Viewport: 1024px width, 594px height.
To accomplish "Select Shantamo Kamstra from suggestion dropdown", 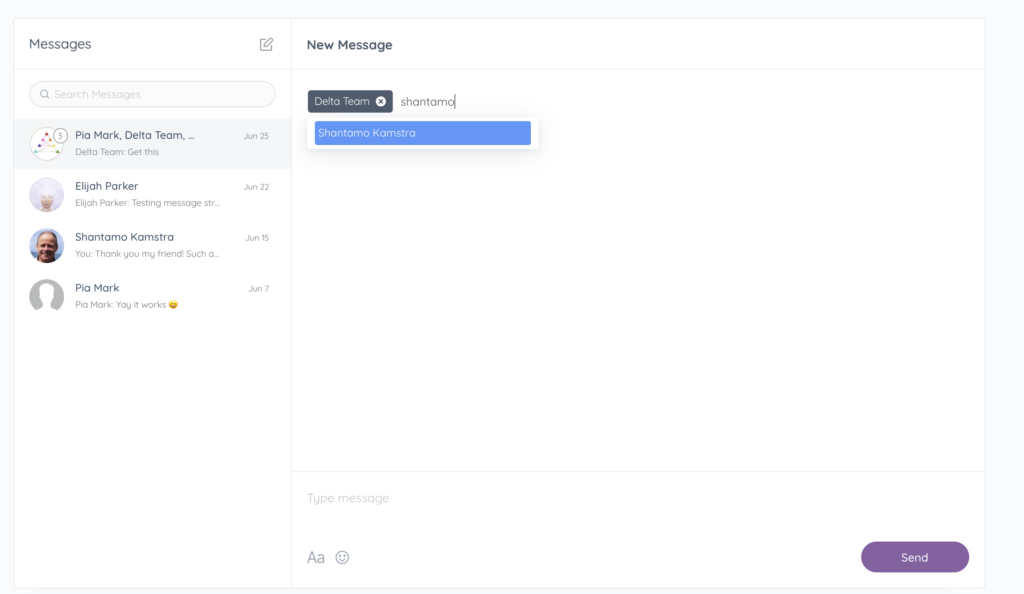I will click(423, 133).
